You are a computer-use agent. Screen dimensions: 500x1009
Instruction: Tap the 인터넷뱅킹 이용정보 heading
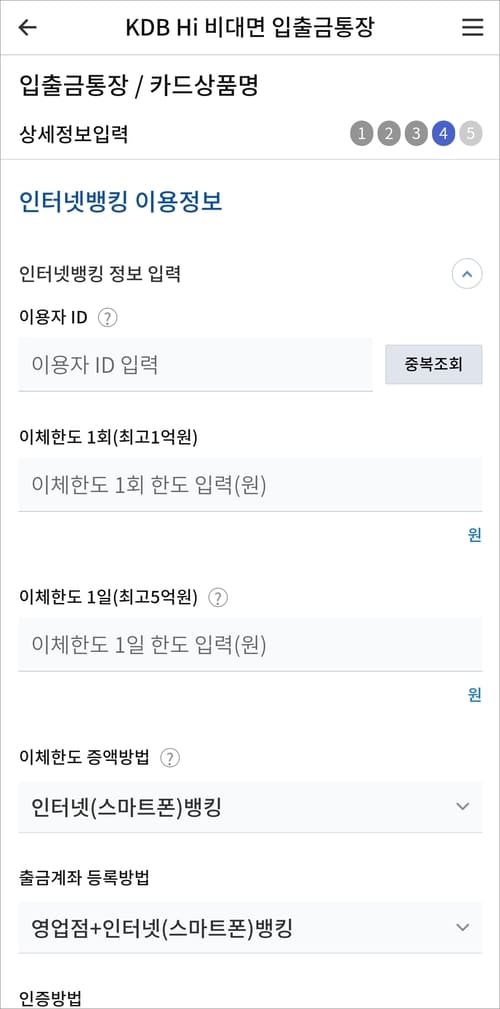[121, 202]
